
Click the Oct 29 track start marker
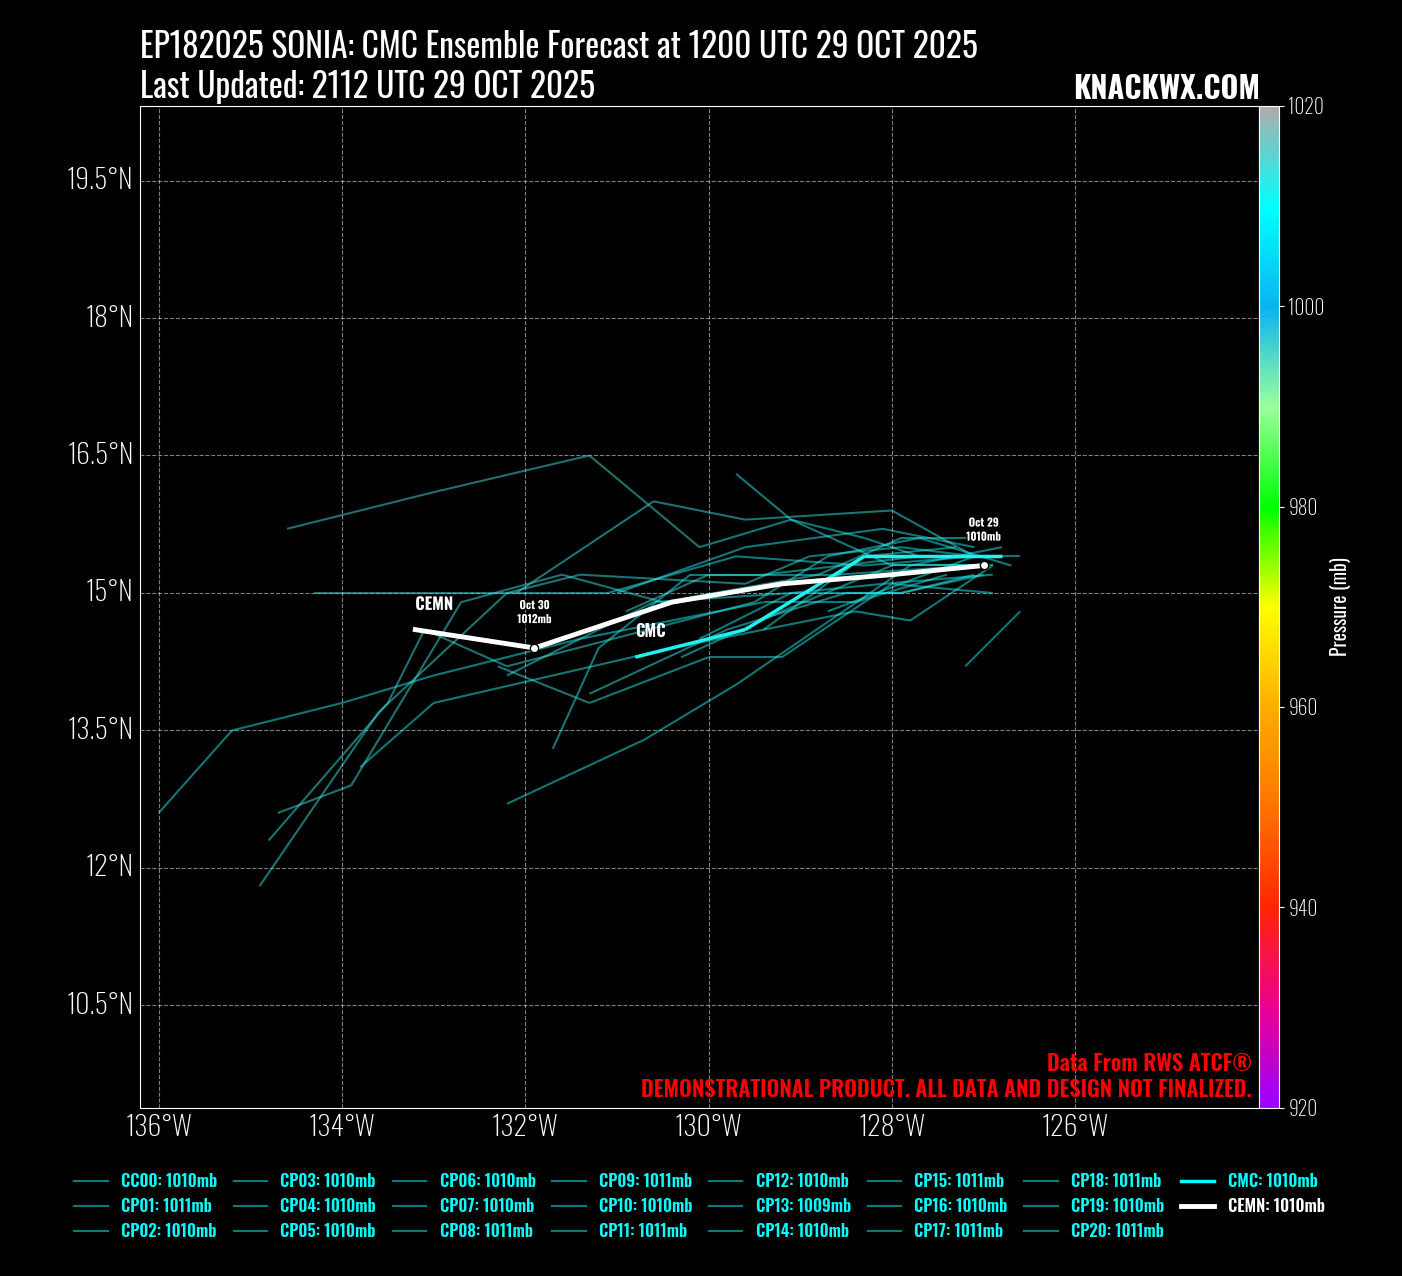click(x=984, y=566)
